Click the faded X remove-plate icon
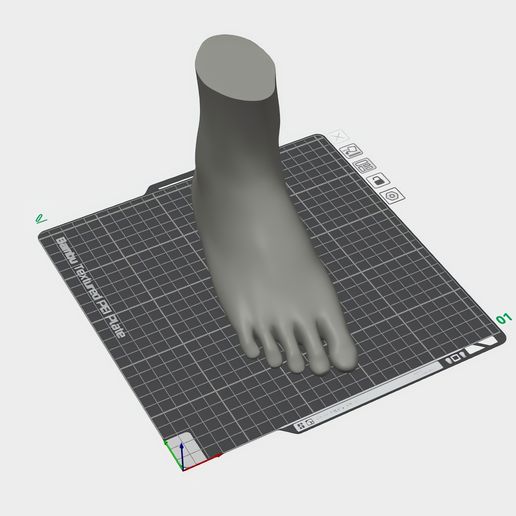Viewport: 516px width, 516px height. 338,136
